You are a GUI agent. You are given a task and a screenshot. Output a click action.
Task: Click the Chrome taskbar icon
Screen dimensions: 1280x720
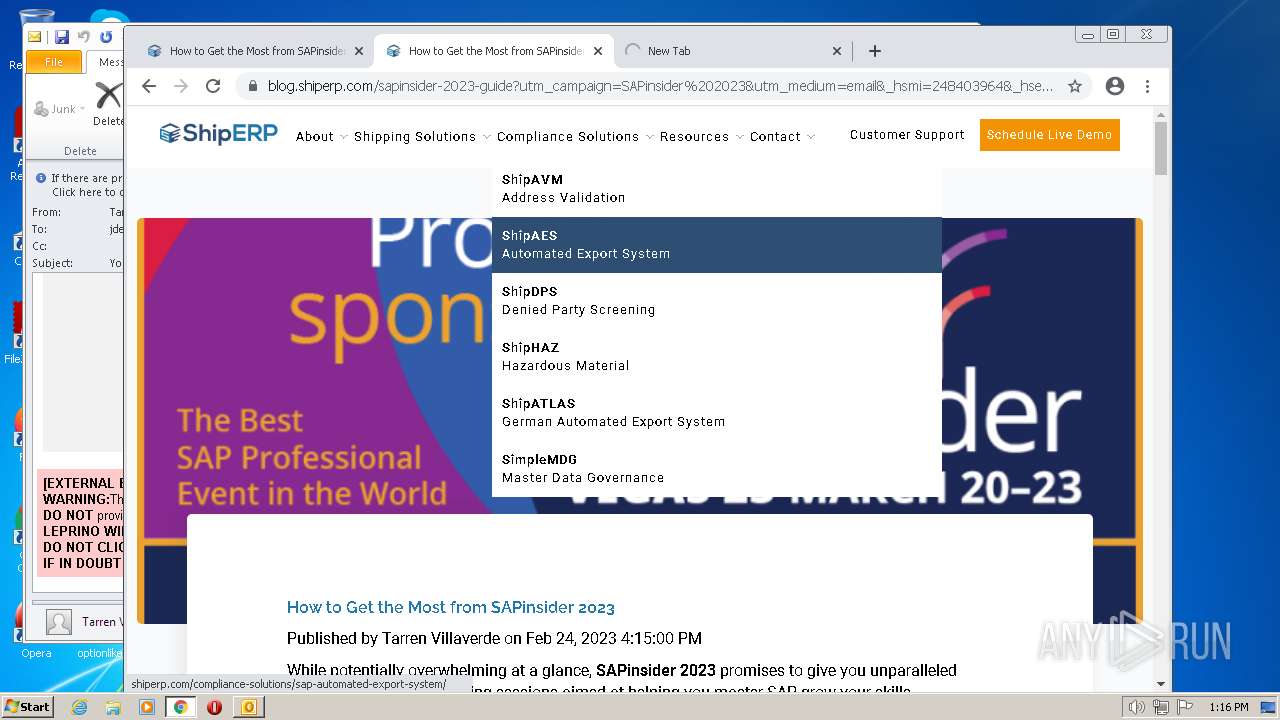pyautogui.click(x=181, y=707)
